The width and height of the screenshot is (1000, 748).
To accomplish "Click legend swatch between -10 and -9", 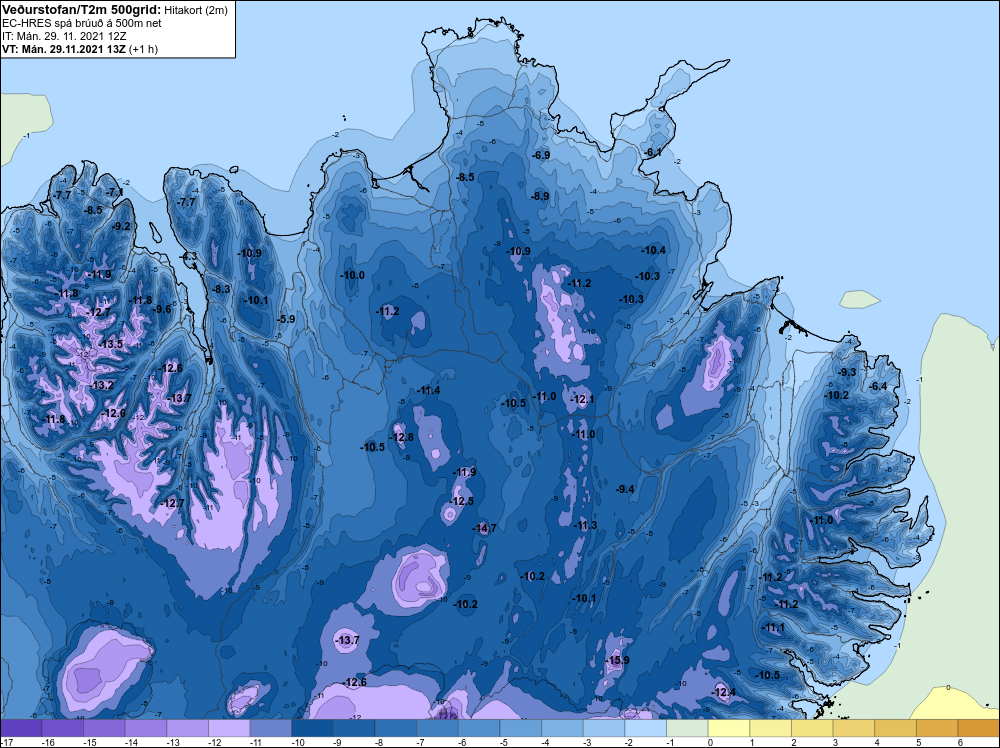I will tap(312, 728).
